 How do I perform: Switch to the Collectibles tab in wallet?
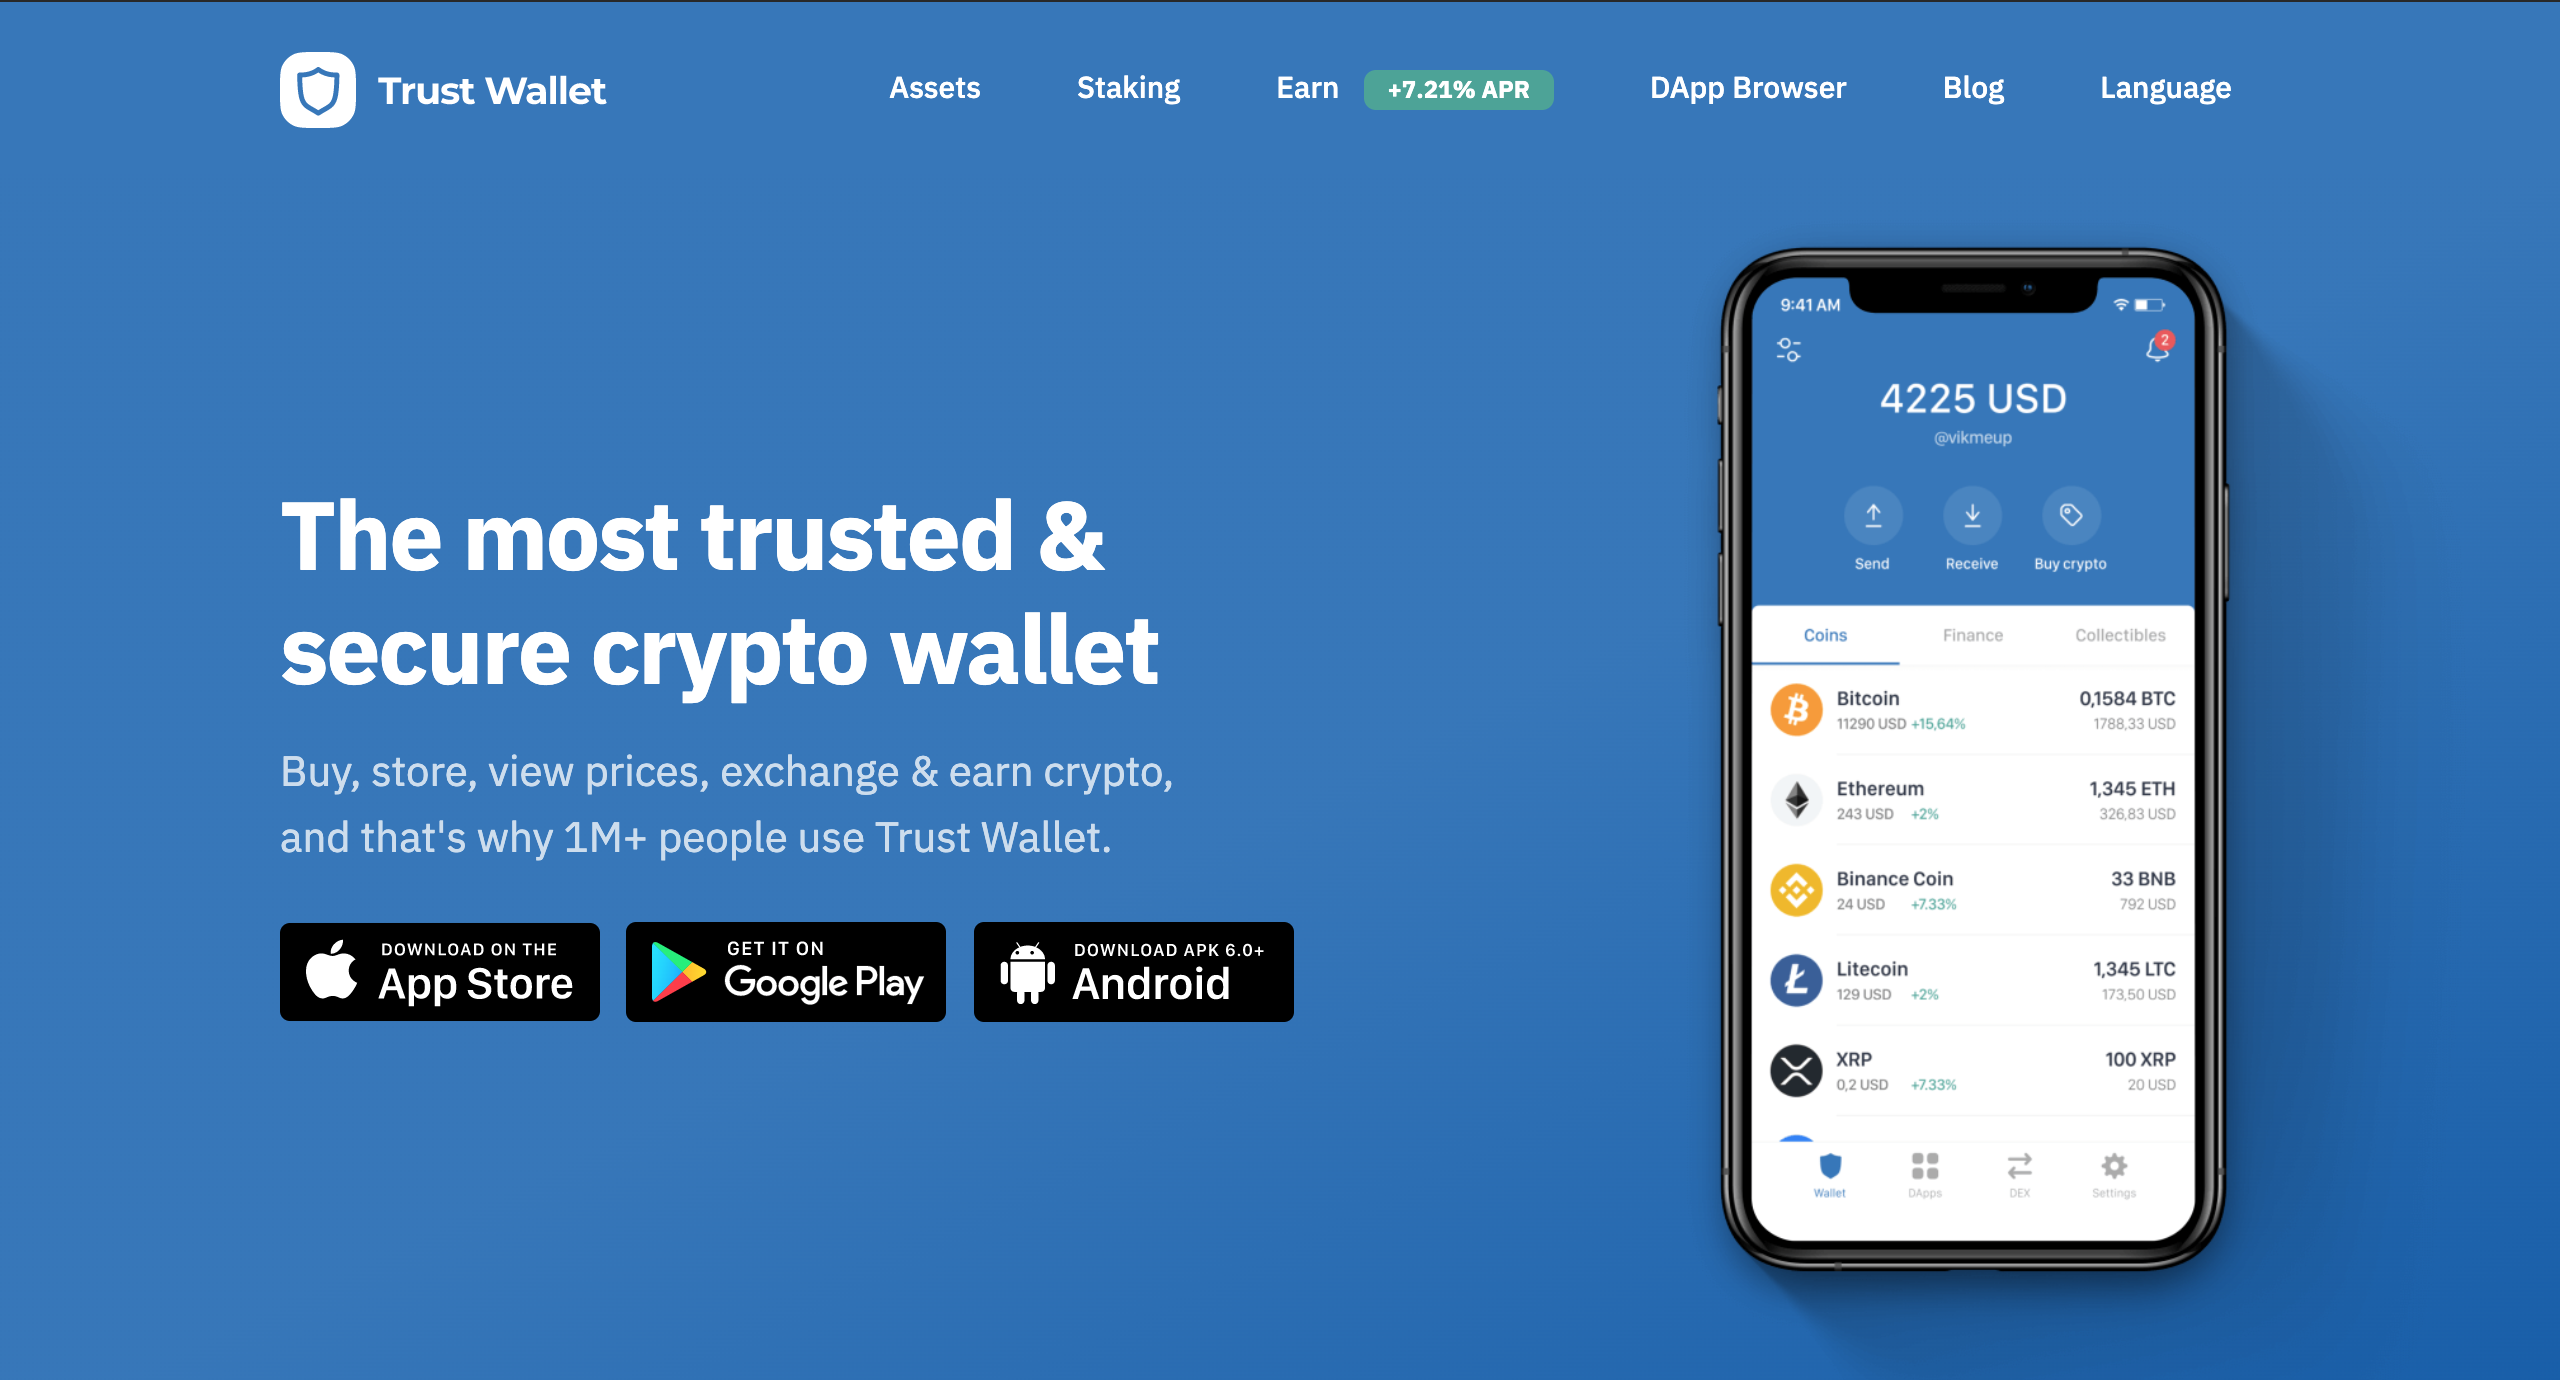[2120, 634]
